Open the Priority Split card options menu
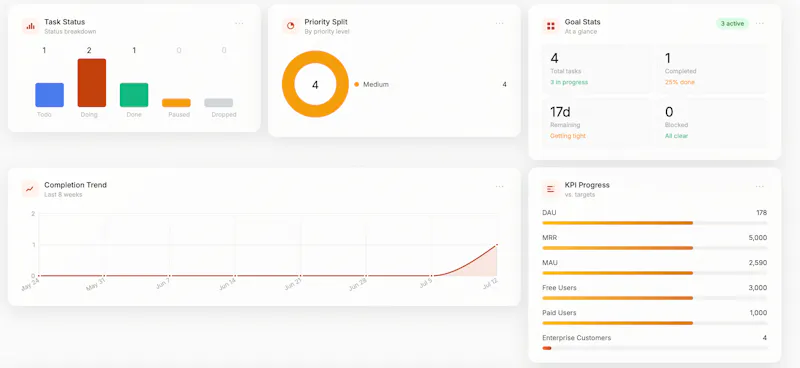800x368 pixels. [499, 23]
